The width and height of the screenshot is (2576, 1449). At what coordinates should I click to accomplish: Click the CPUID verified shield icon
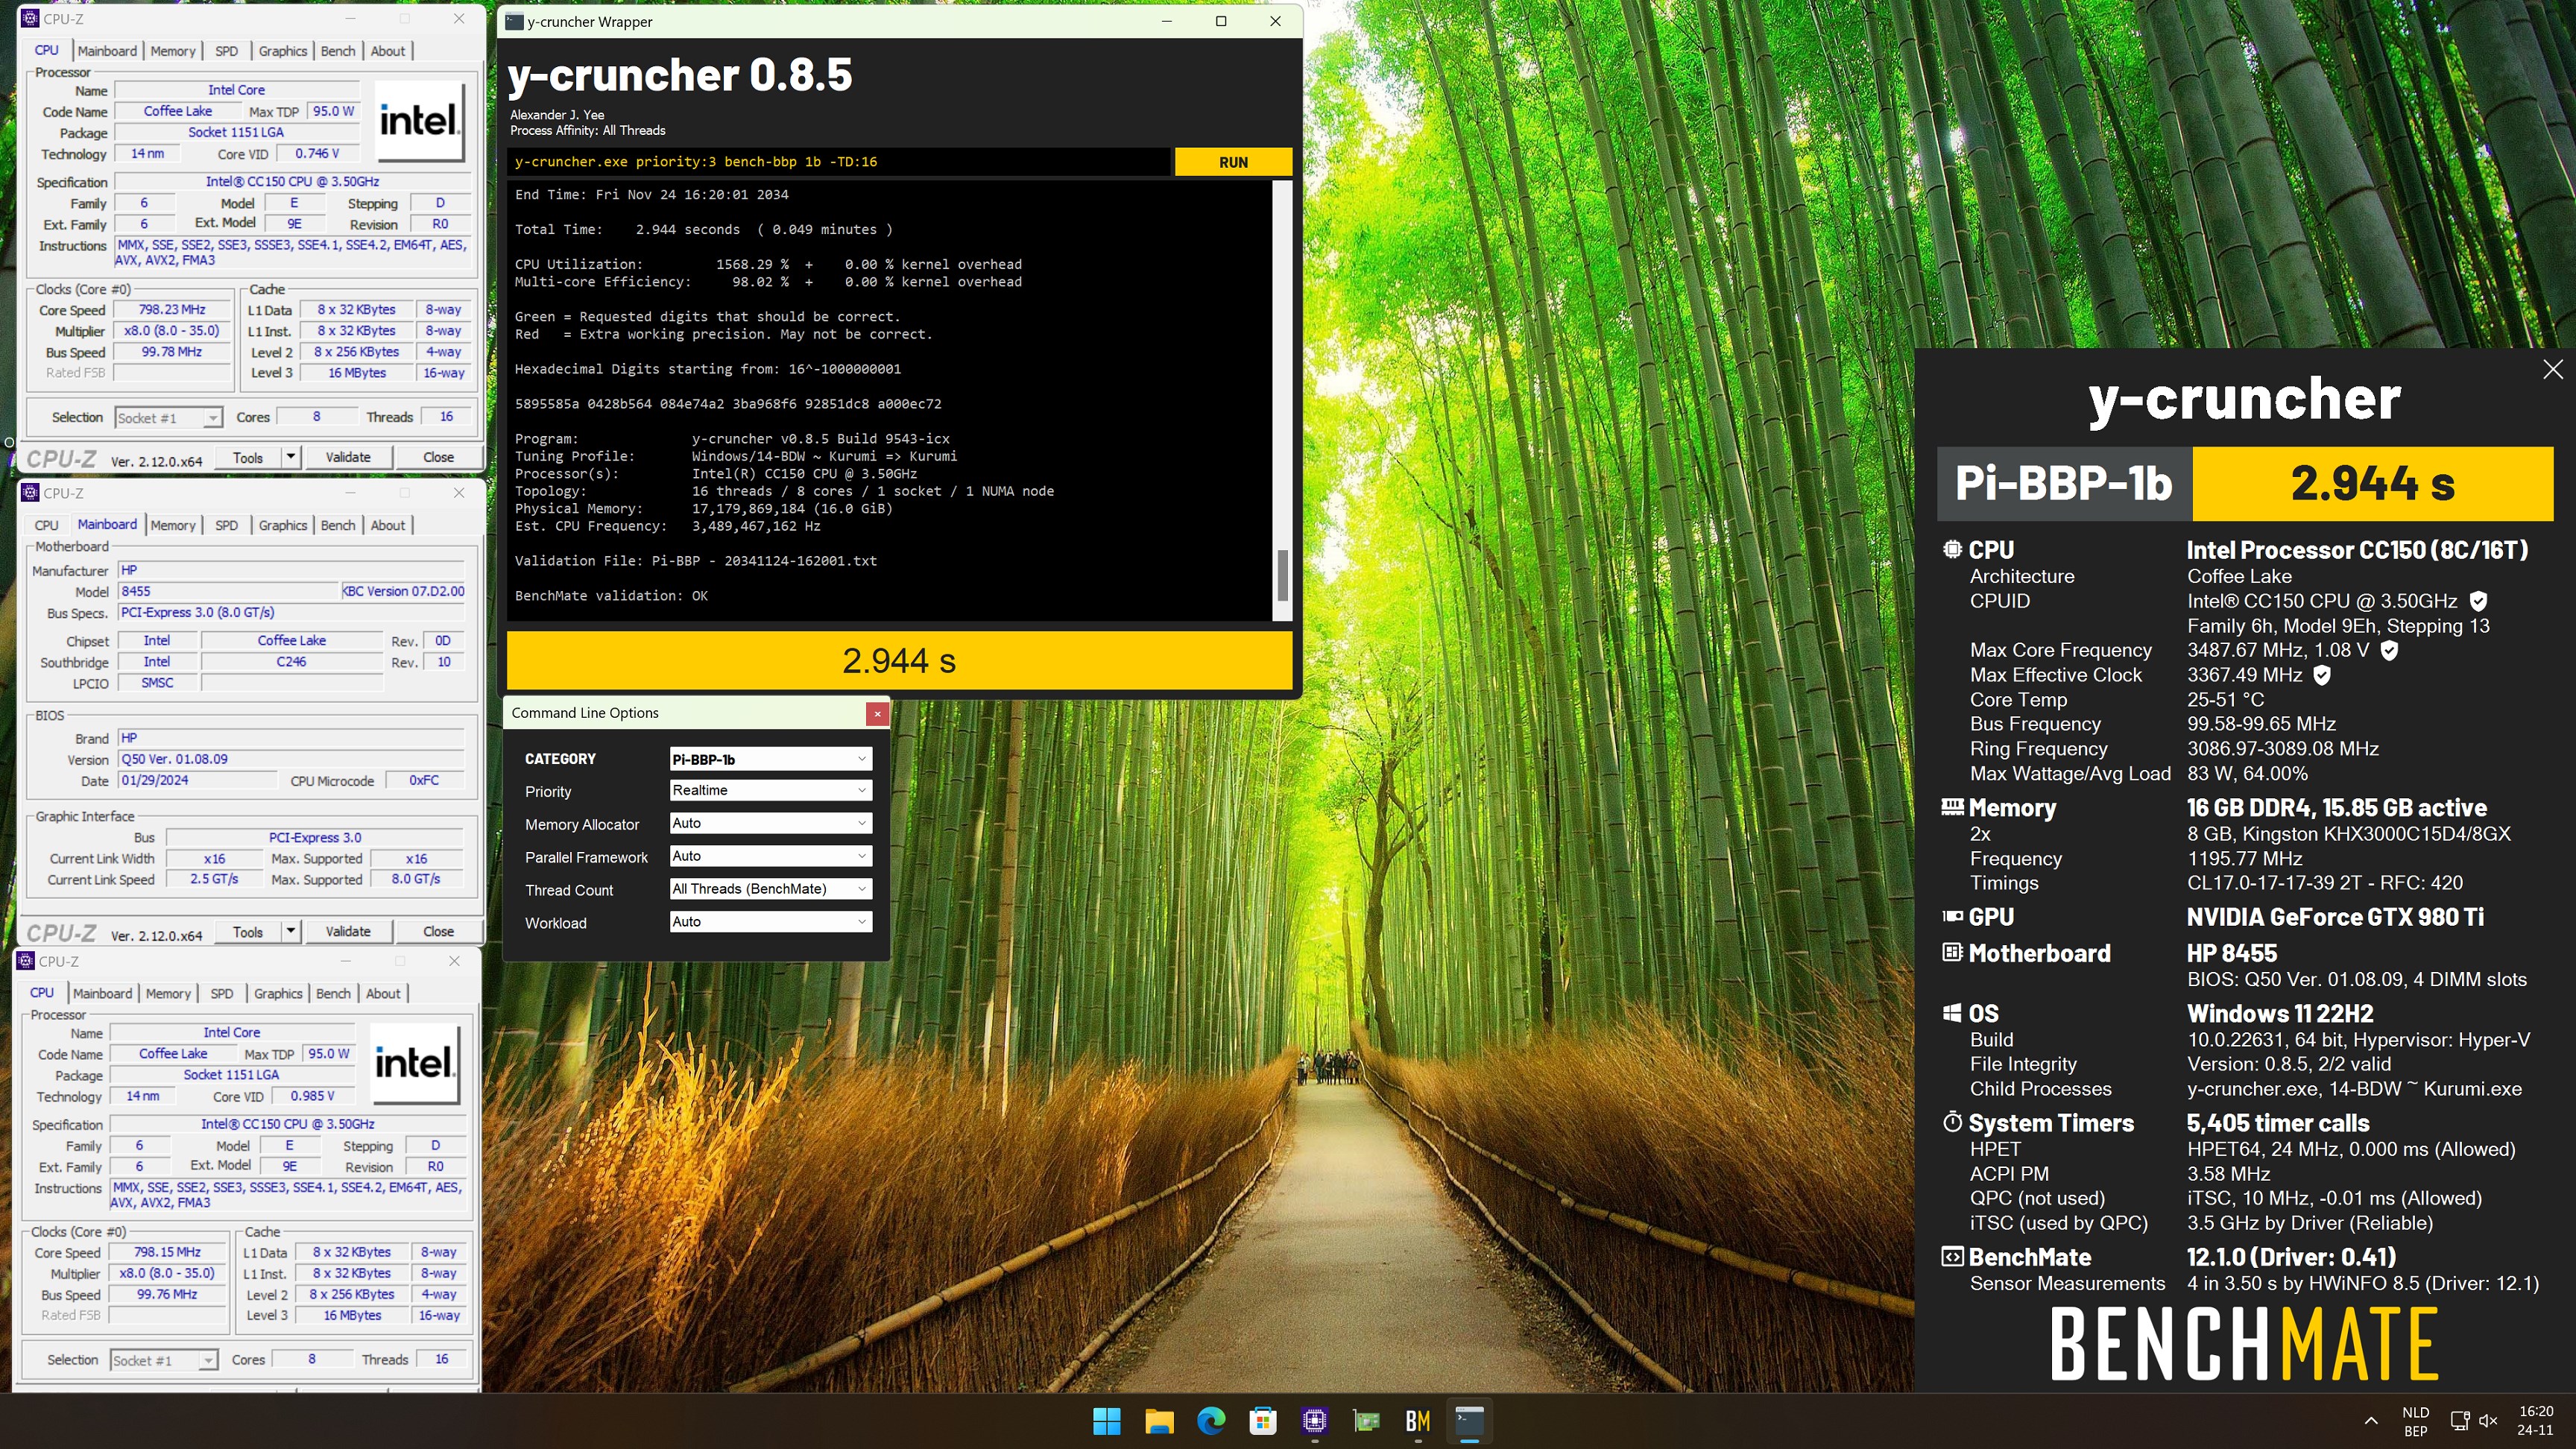pyautogui.click(x=2478, y=601)
